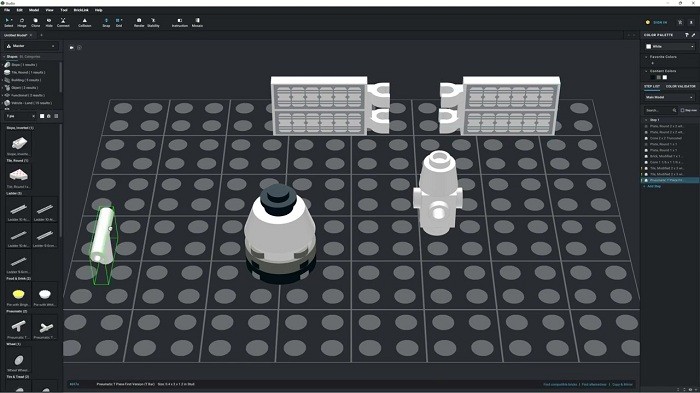
Task: Click the camera icon in viewport
Action: tap(72, 47)
